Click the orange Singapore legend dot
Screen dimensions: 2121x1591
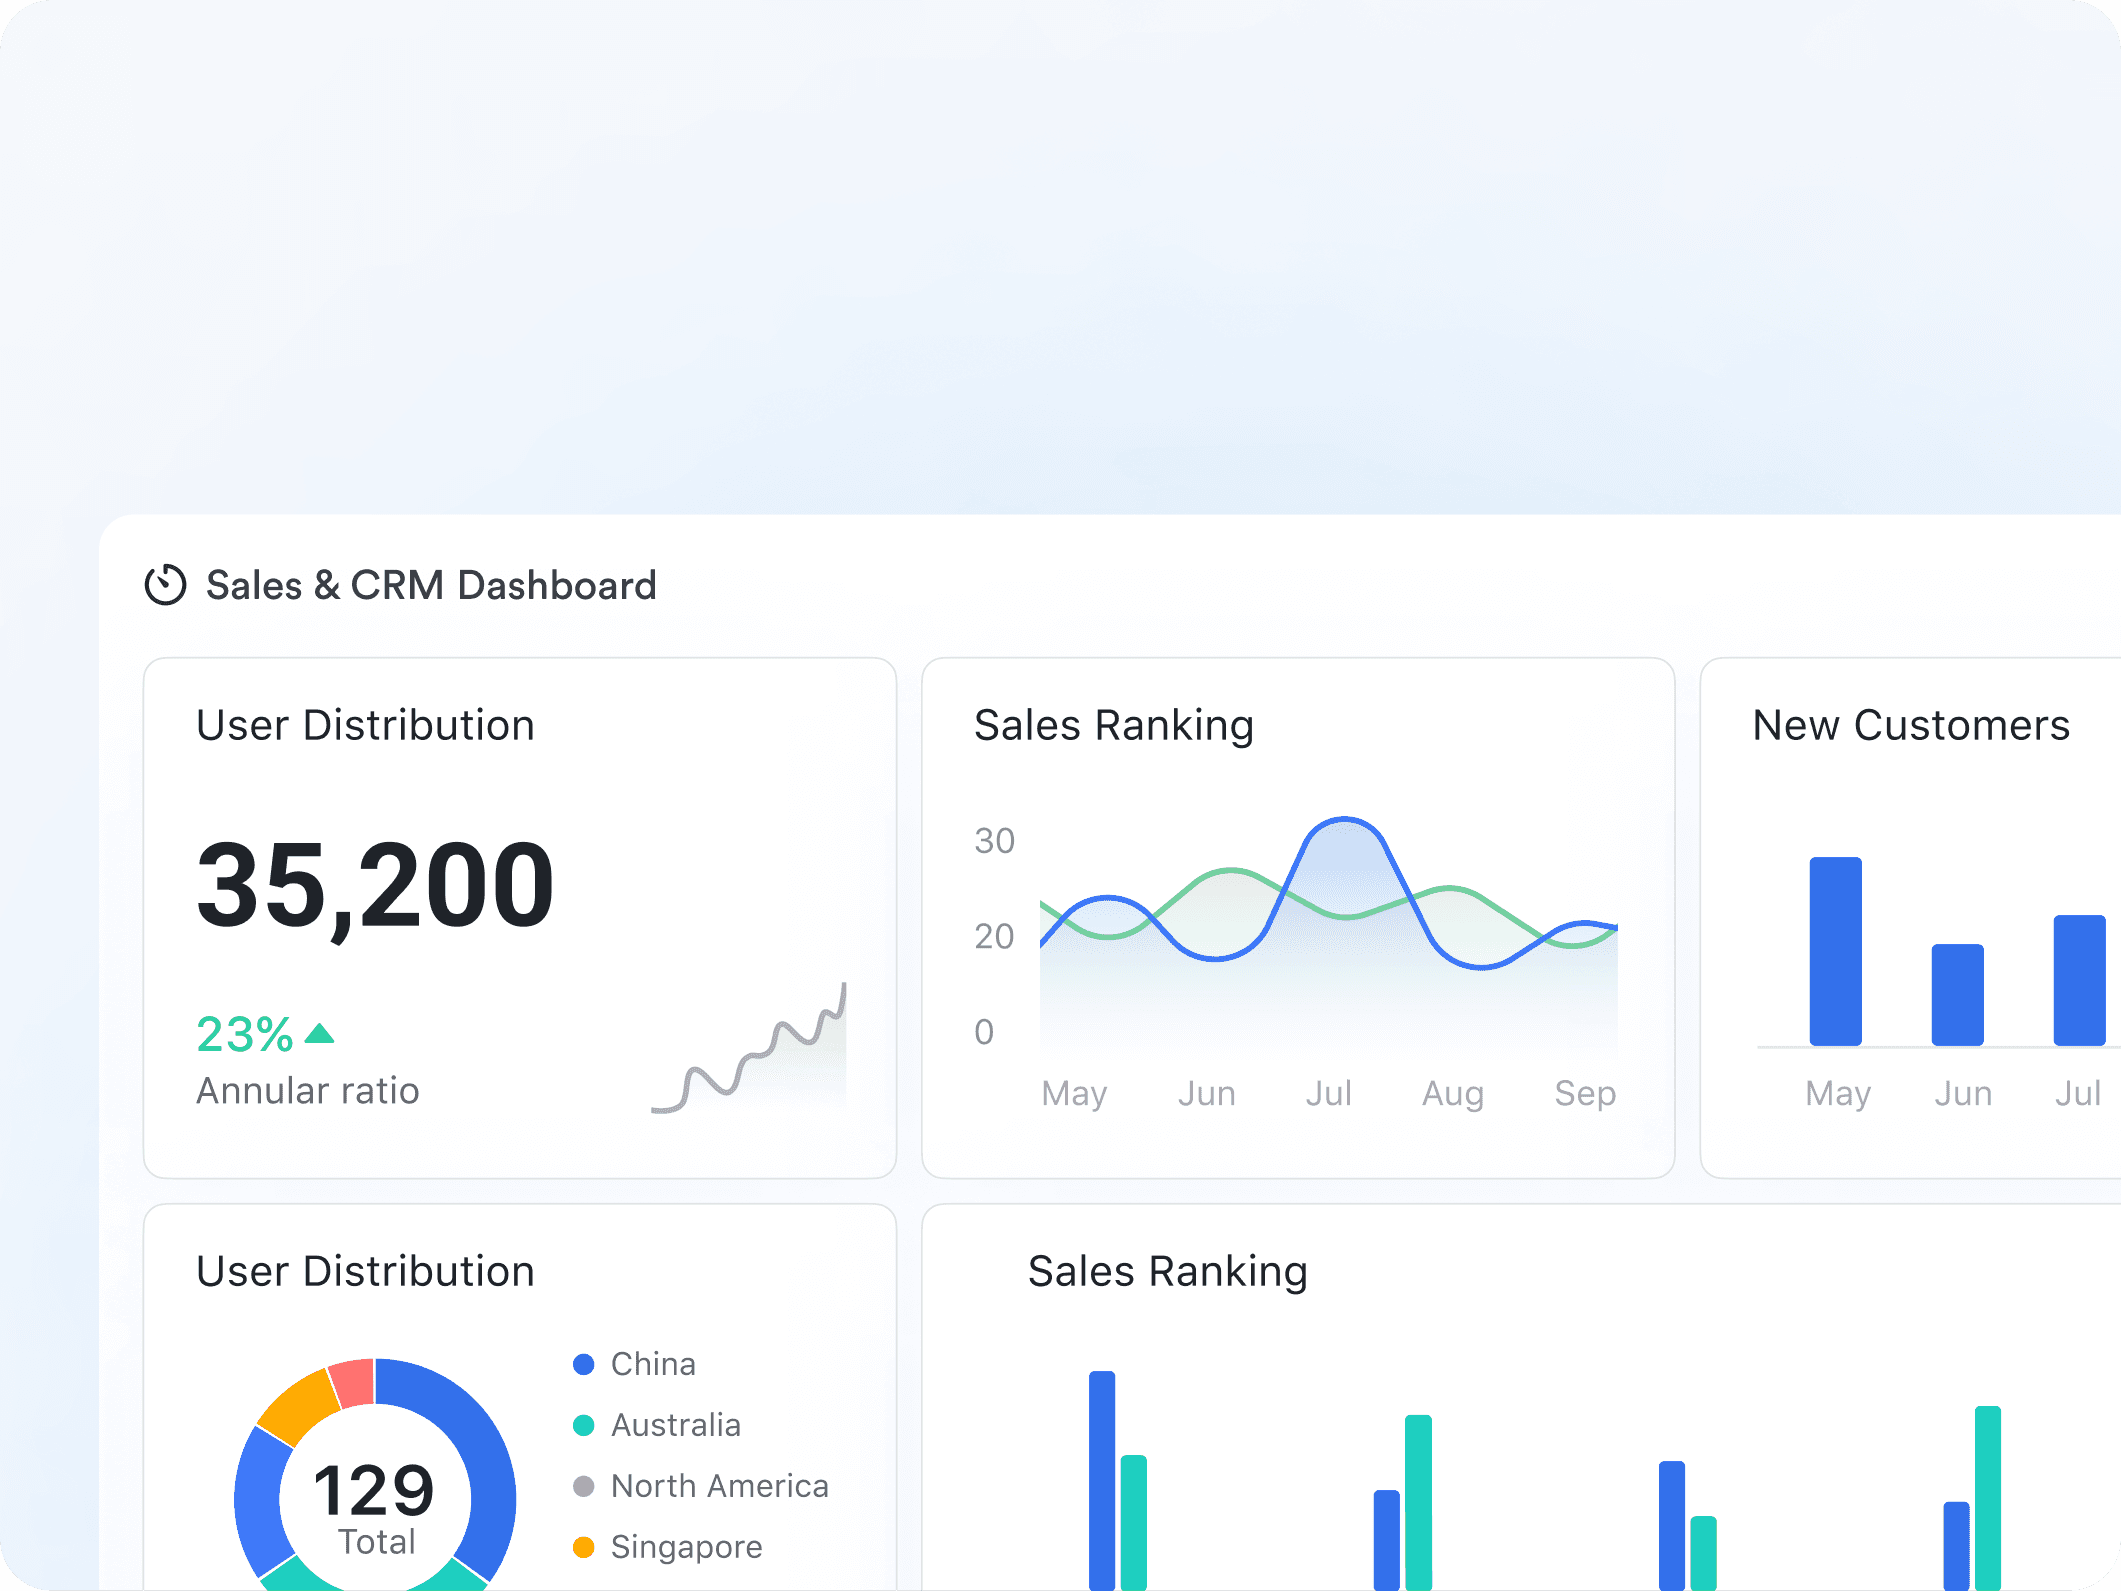point(584,1547)
